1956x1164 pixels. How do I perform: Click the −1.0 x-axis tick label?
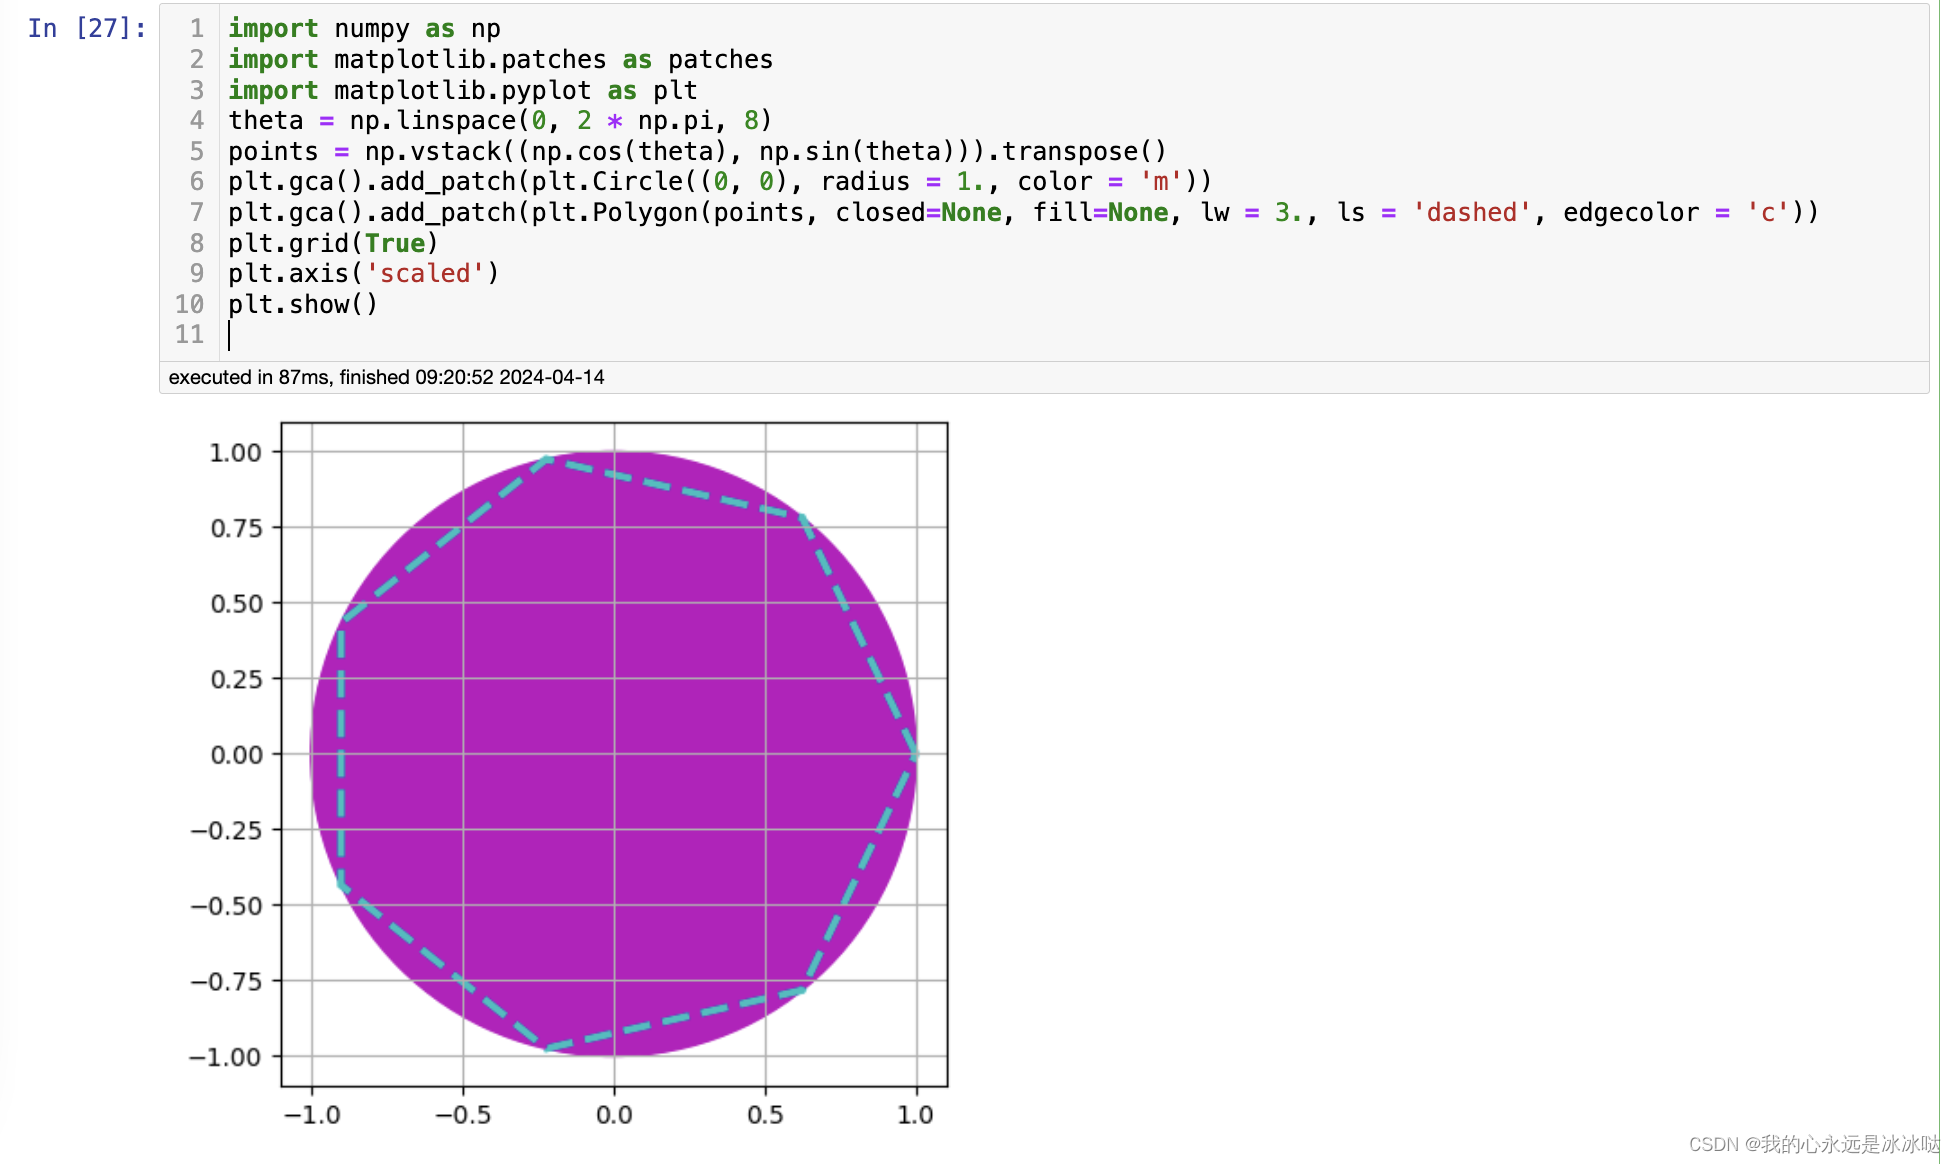click(x=312, y=1115)
